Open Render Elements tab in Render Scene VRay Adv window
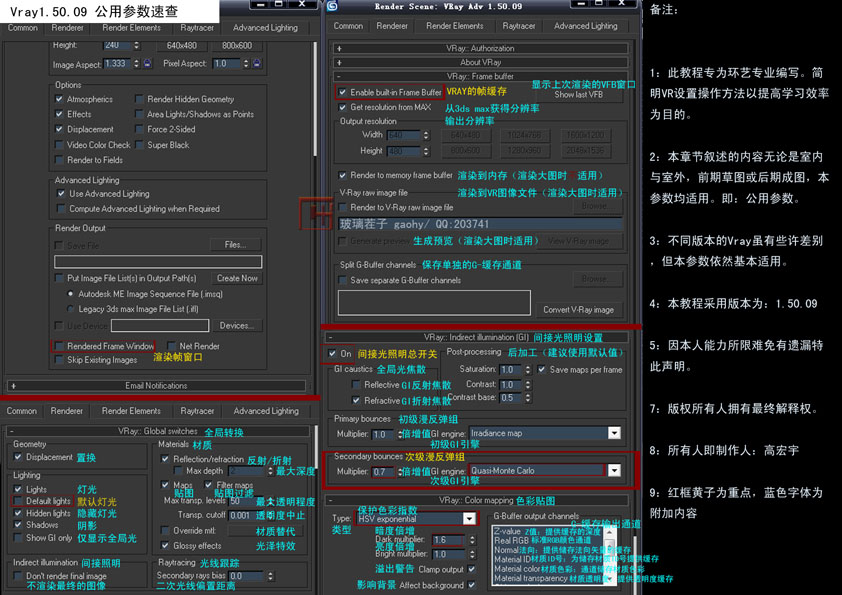 pyautogui.click(x=455, y=26)
